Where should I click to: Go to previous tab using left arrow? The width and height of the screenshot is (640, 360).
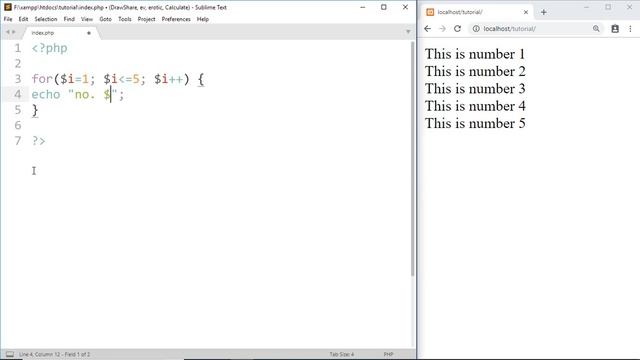7,32
